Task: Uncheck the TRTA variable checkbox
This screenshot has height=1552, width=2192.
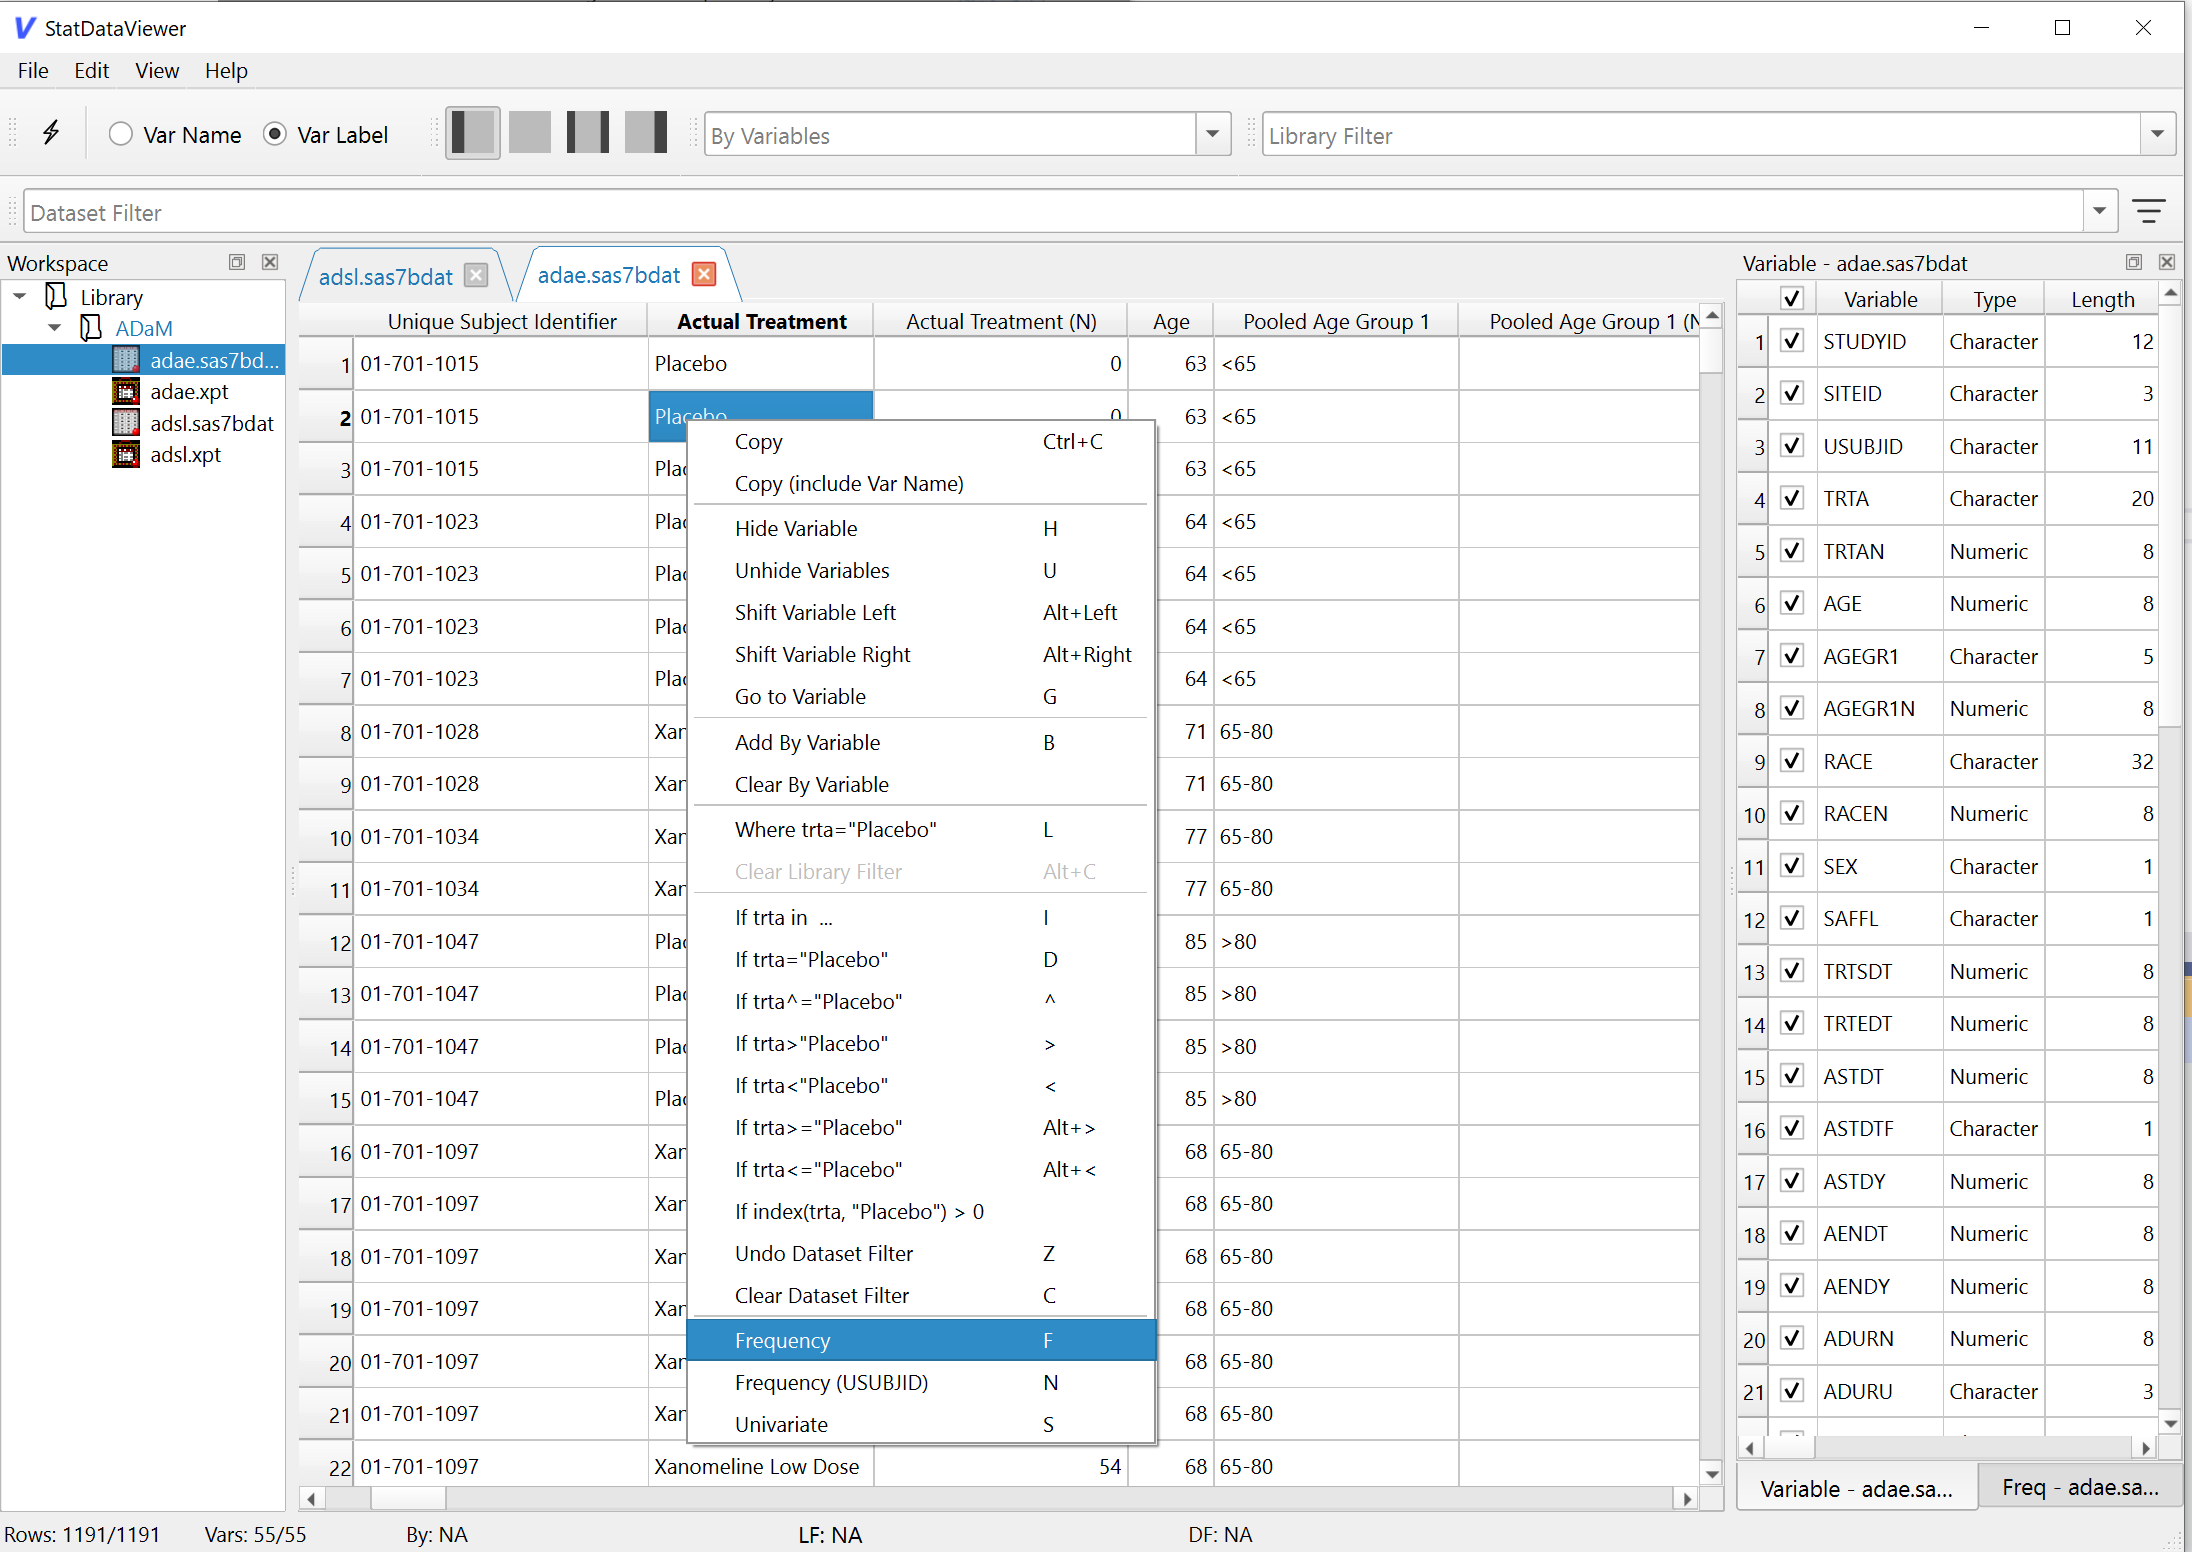Action: tap(1792, 498)
